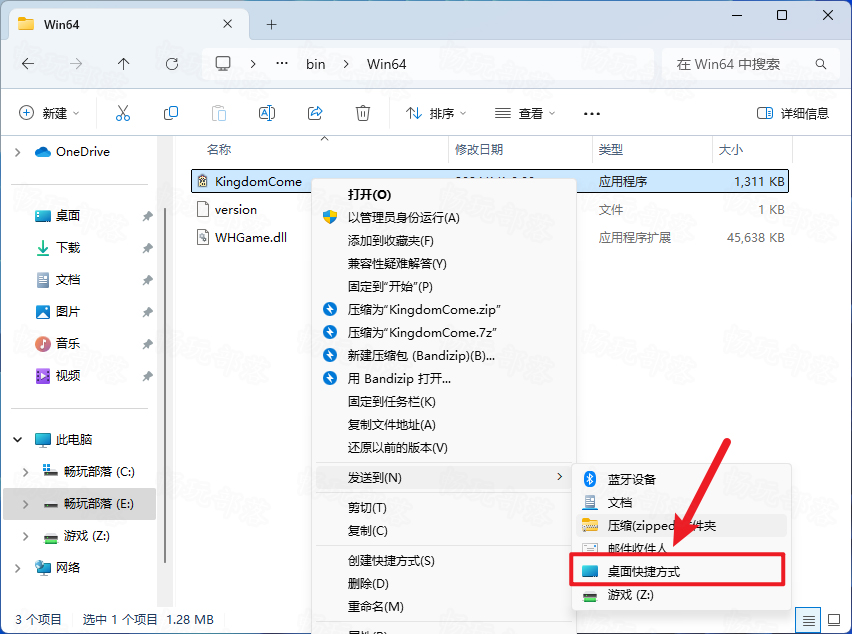Sort by 大小 column header
852x634 pixels.
[731, 149]
